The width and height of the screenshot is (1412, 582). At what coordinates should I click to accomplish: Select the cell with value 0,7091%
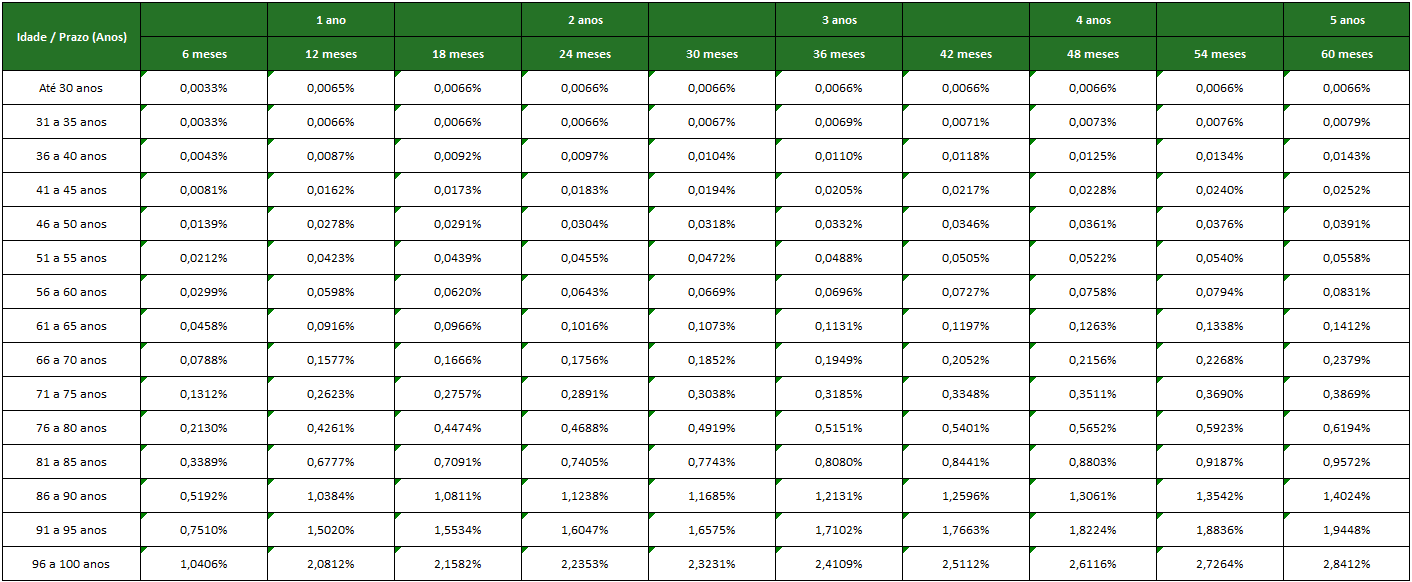coord(458,462)
